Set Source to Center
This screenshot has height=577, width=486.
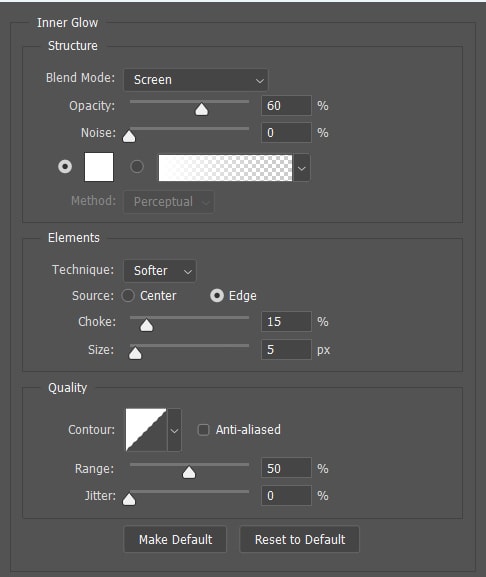[x=128, y=295]
